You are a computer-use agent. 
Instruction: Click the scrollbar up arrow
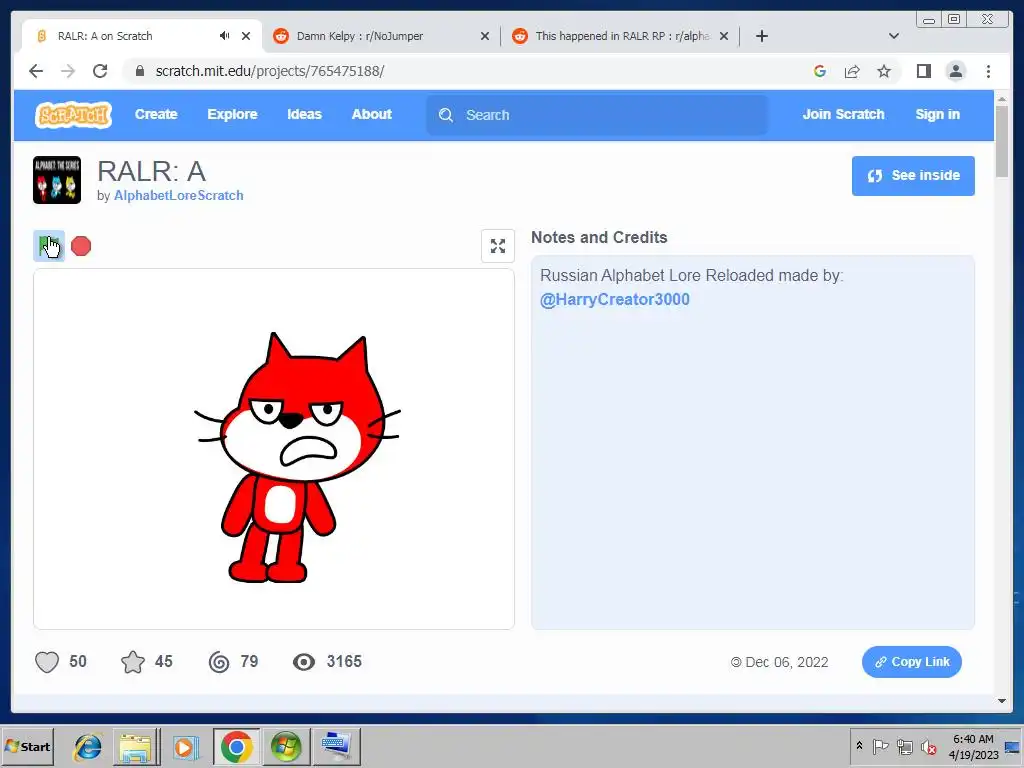pos(1002,98)
